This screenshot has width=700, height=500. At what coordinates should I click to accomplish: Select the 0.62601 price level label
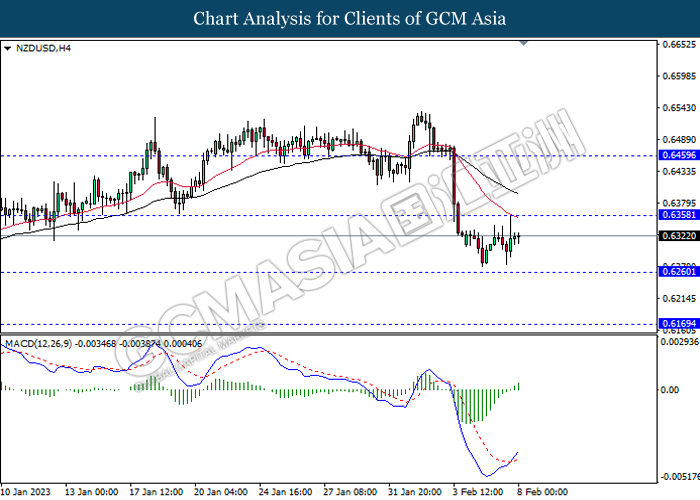[679, 272]
